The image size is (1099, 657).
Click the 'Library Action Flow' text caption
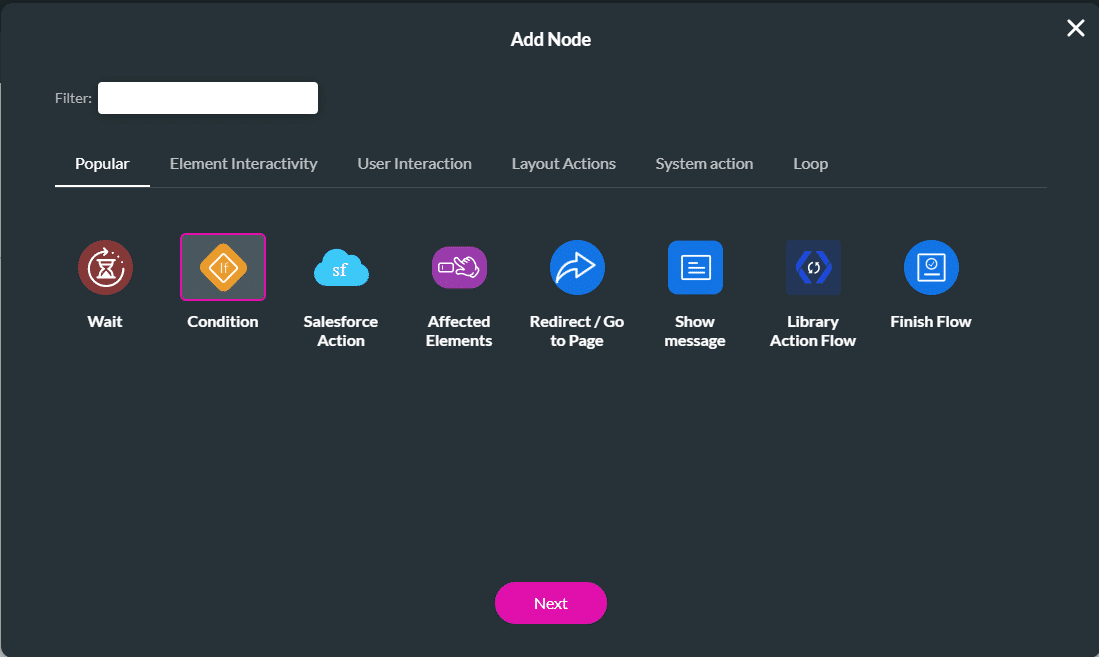coord(813,331)
